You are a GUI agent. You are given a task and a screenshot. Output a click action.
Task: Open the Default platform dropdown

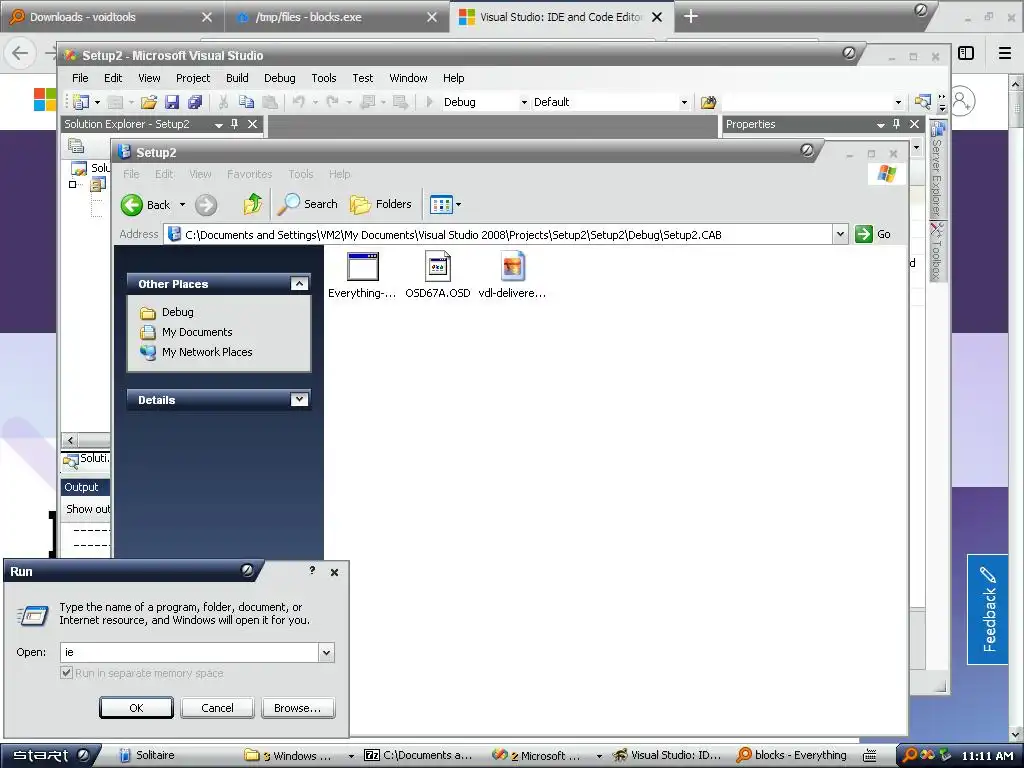684,103
